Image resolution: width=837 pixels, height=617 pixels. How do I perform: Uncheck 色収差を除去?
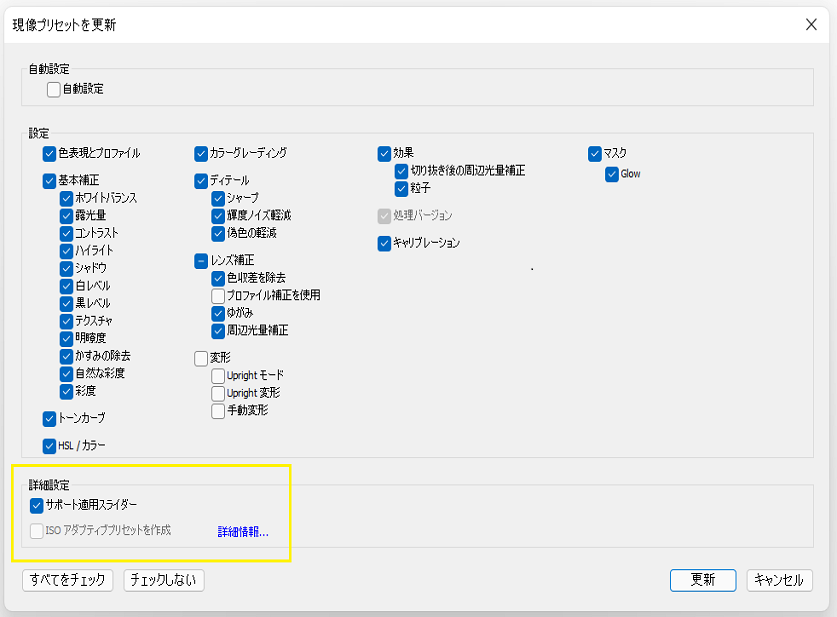pos(218,279)
